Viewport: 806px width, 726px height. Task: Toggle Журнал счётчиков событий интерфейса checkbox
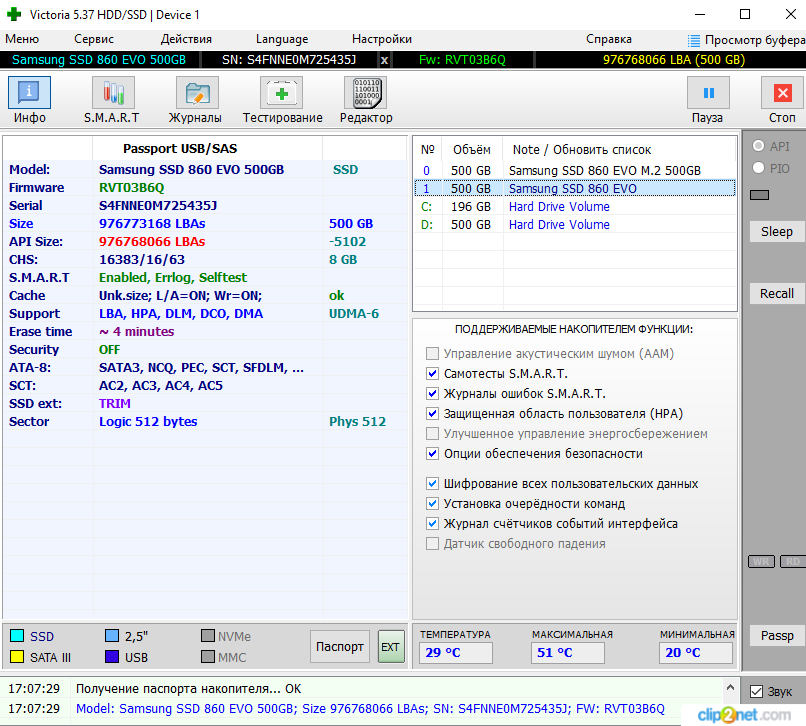click(432, 524)
